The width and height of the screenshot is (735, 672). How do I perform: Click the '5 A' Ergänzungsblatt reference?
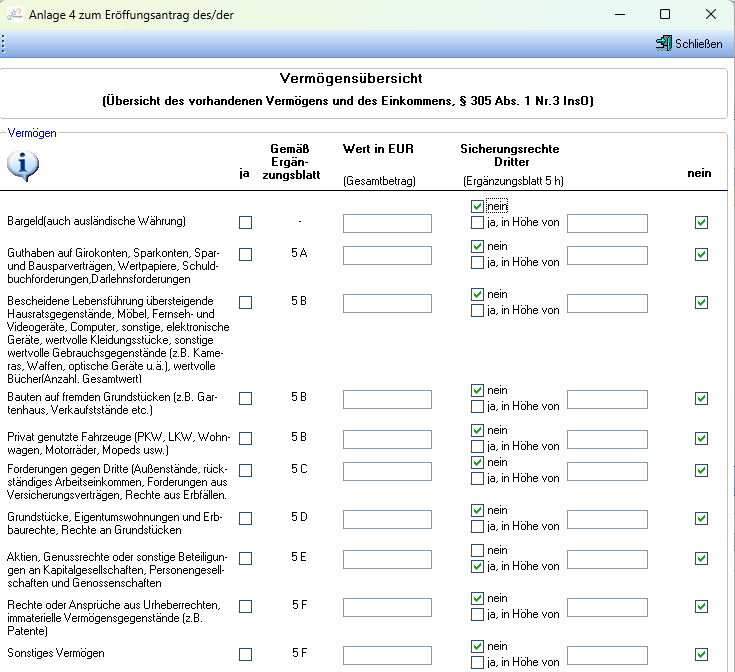[299, 253]
